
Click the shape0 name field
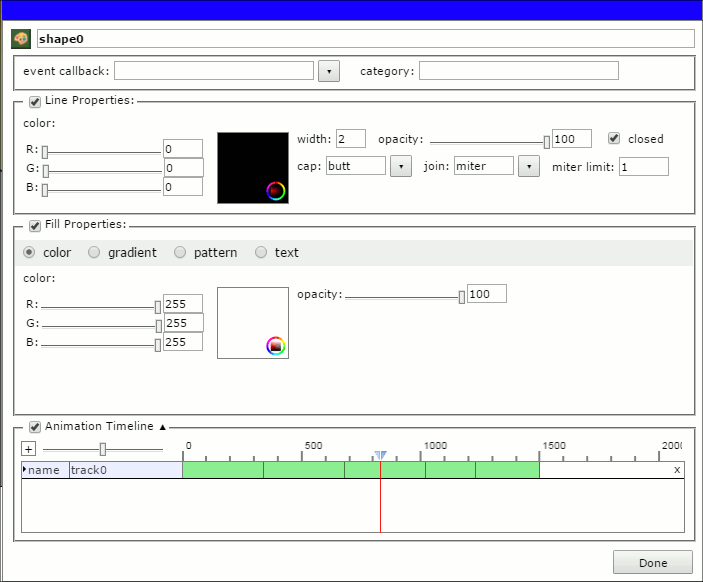pyautogui.click(x=366, y=39)
